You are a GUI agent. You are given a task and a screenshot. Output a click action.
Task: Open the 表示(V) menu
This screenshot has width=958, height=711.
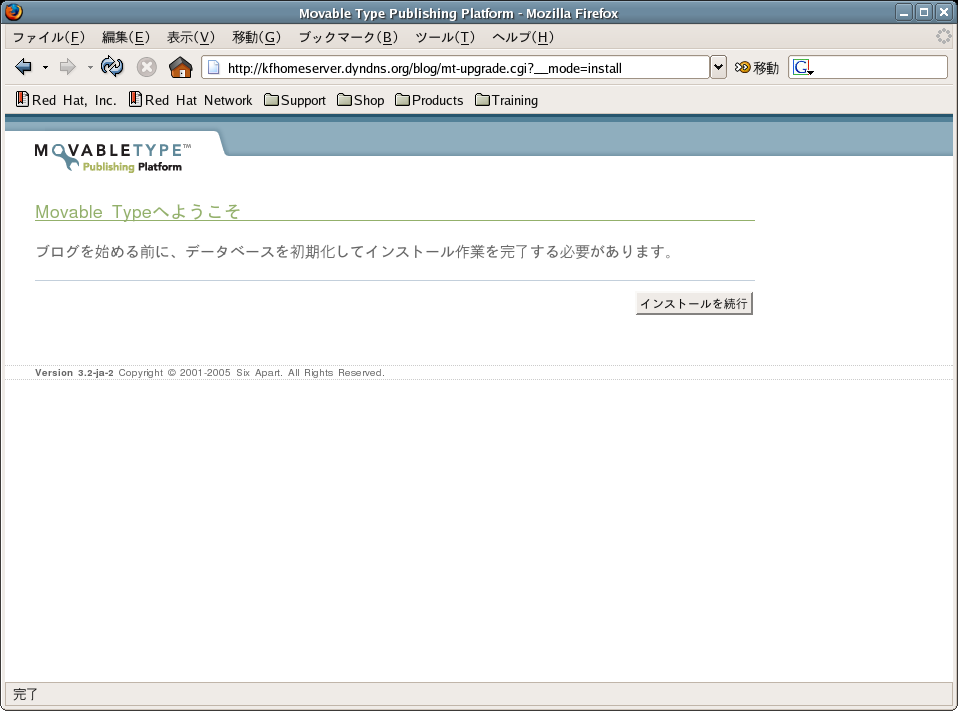[191, 37]
